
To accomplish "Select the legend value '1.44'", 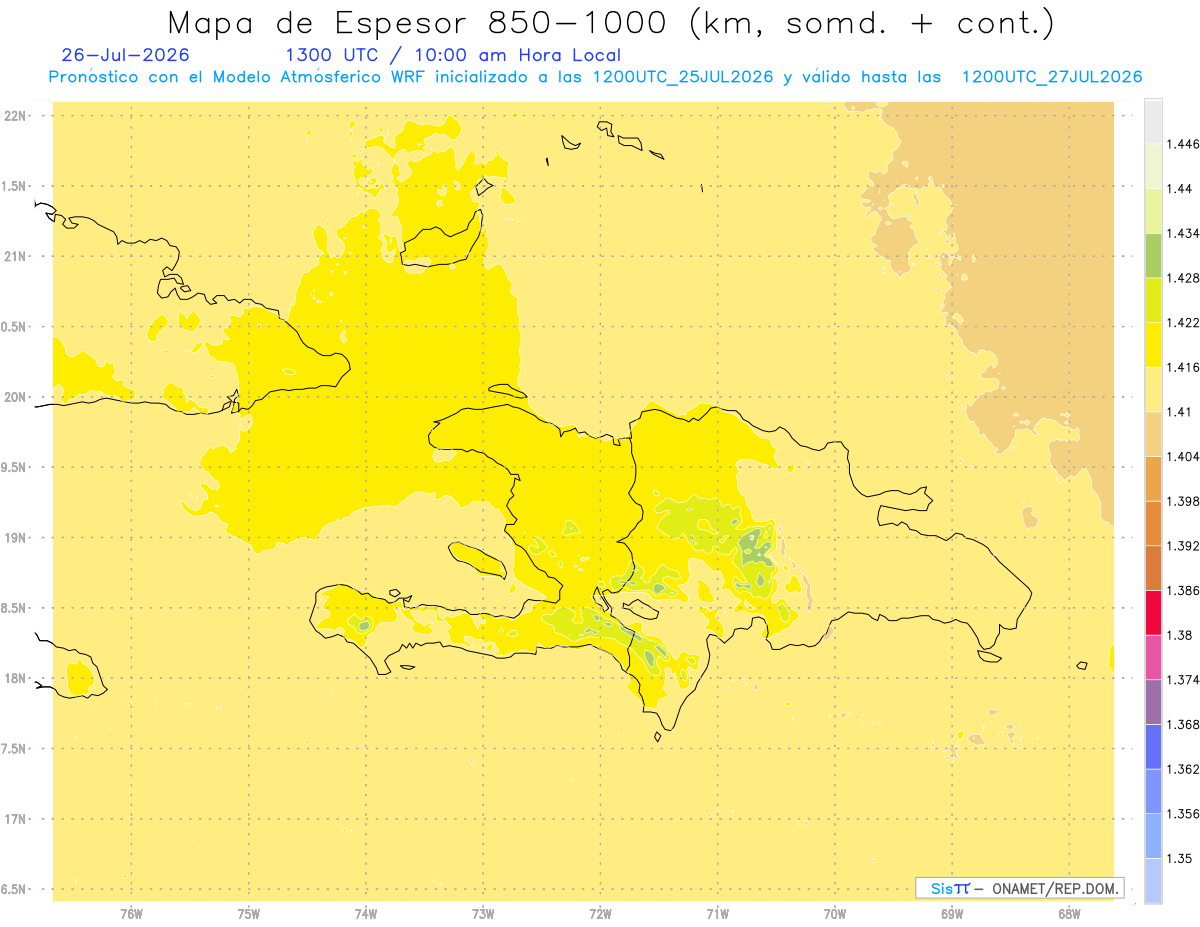I will (1178, 189).
